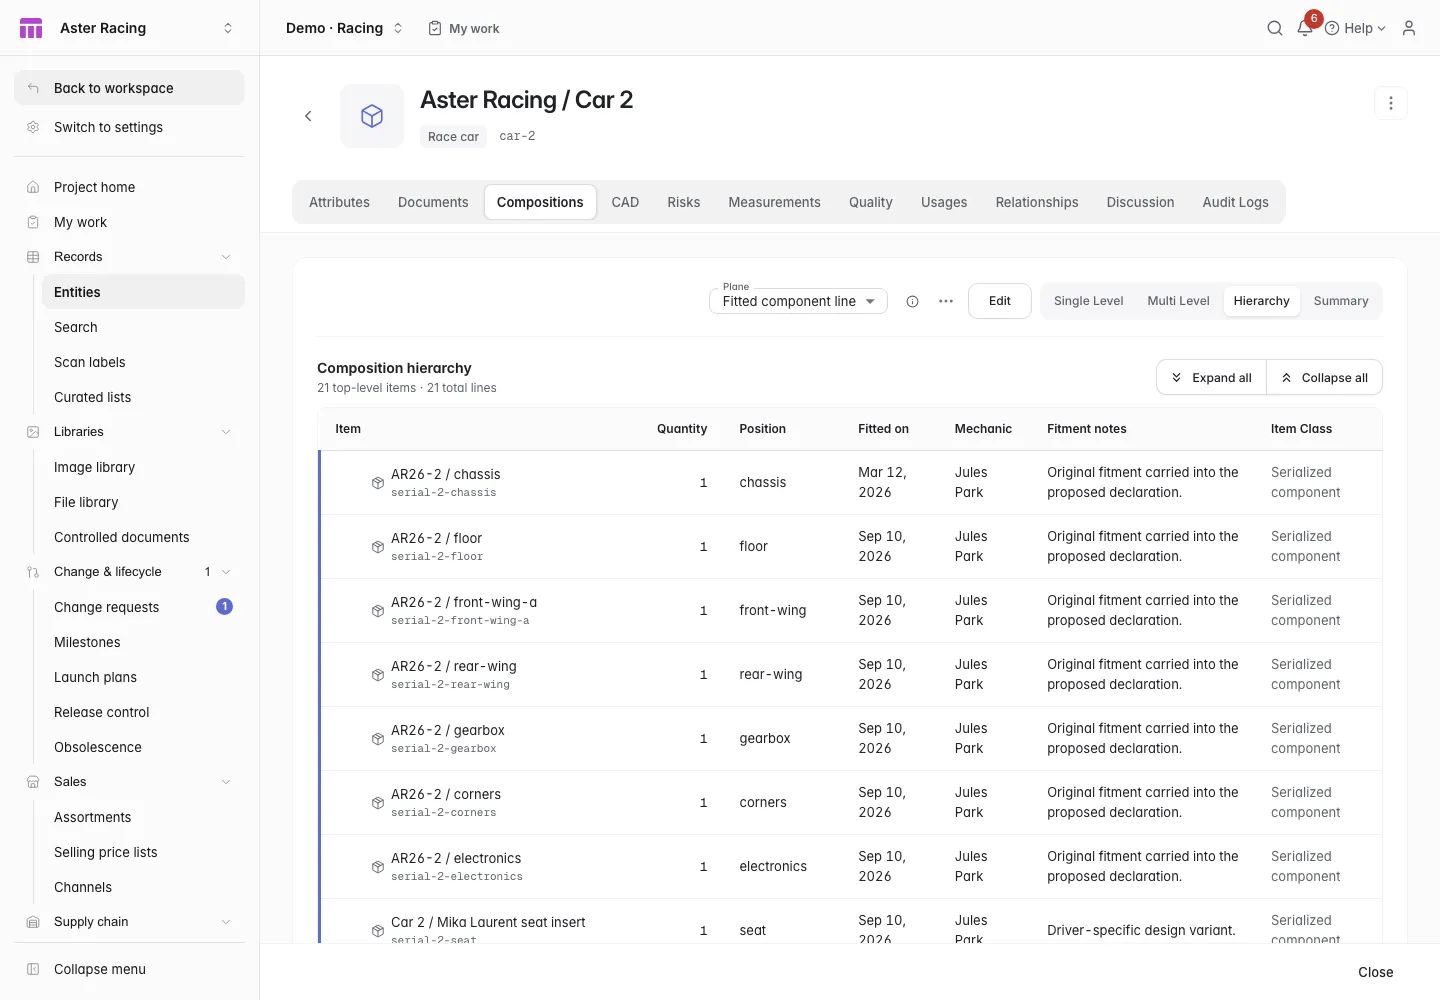The height and width of the screenshot is (1000, 1440).
Task: Open the Help dropdown
Action: (1355, 28)
